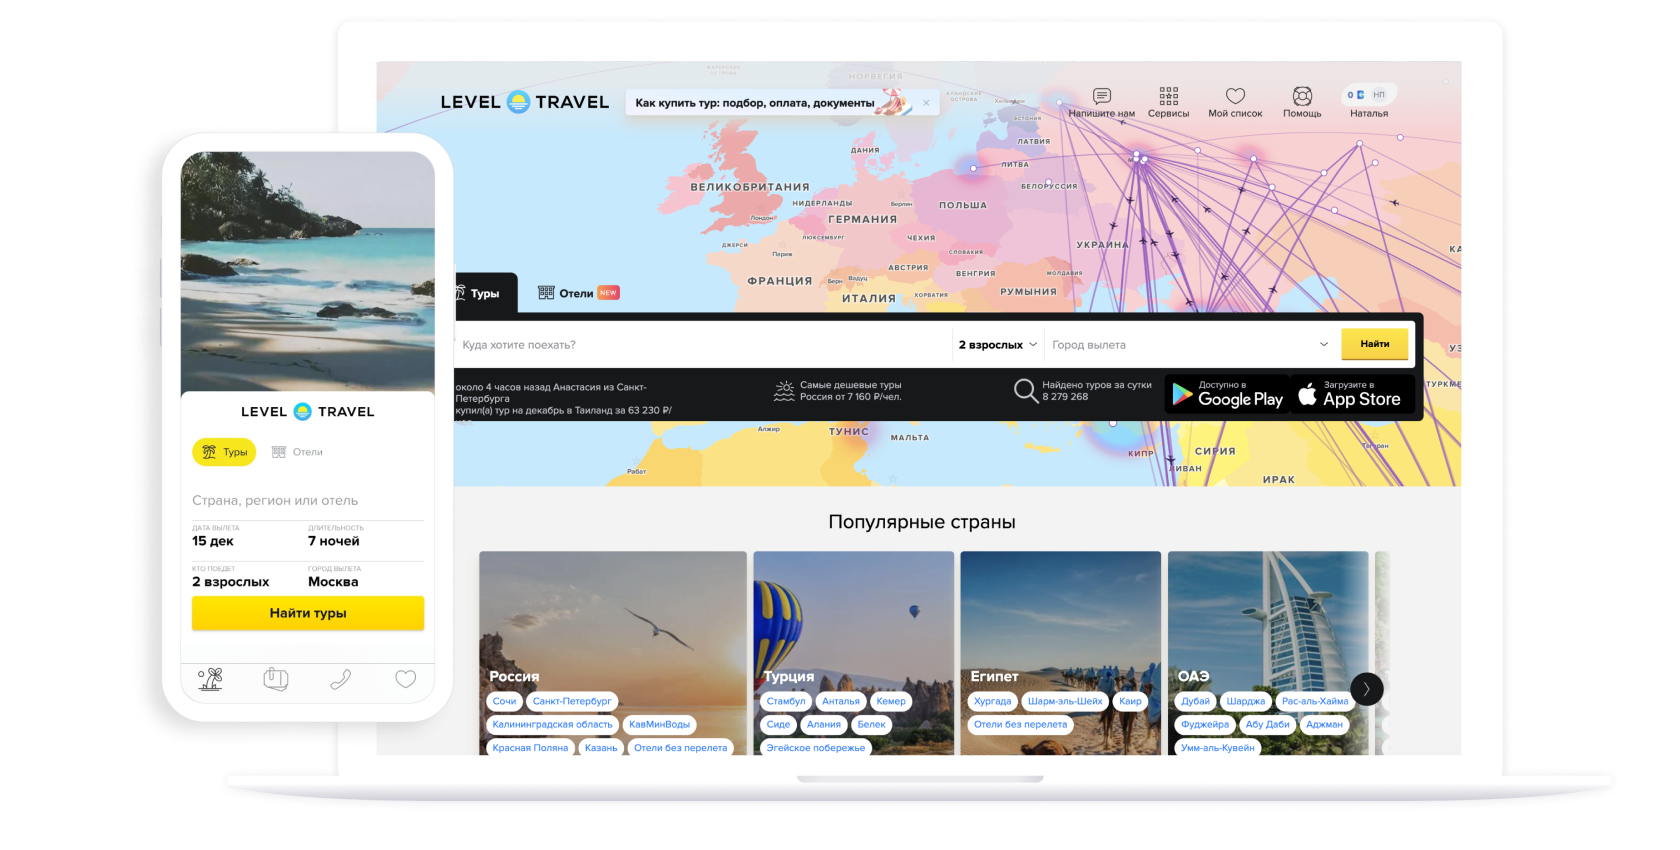The image size is (1680, 850).
Task: Select the Сочи tag
Action: tap(504, 701)
